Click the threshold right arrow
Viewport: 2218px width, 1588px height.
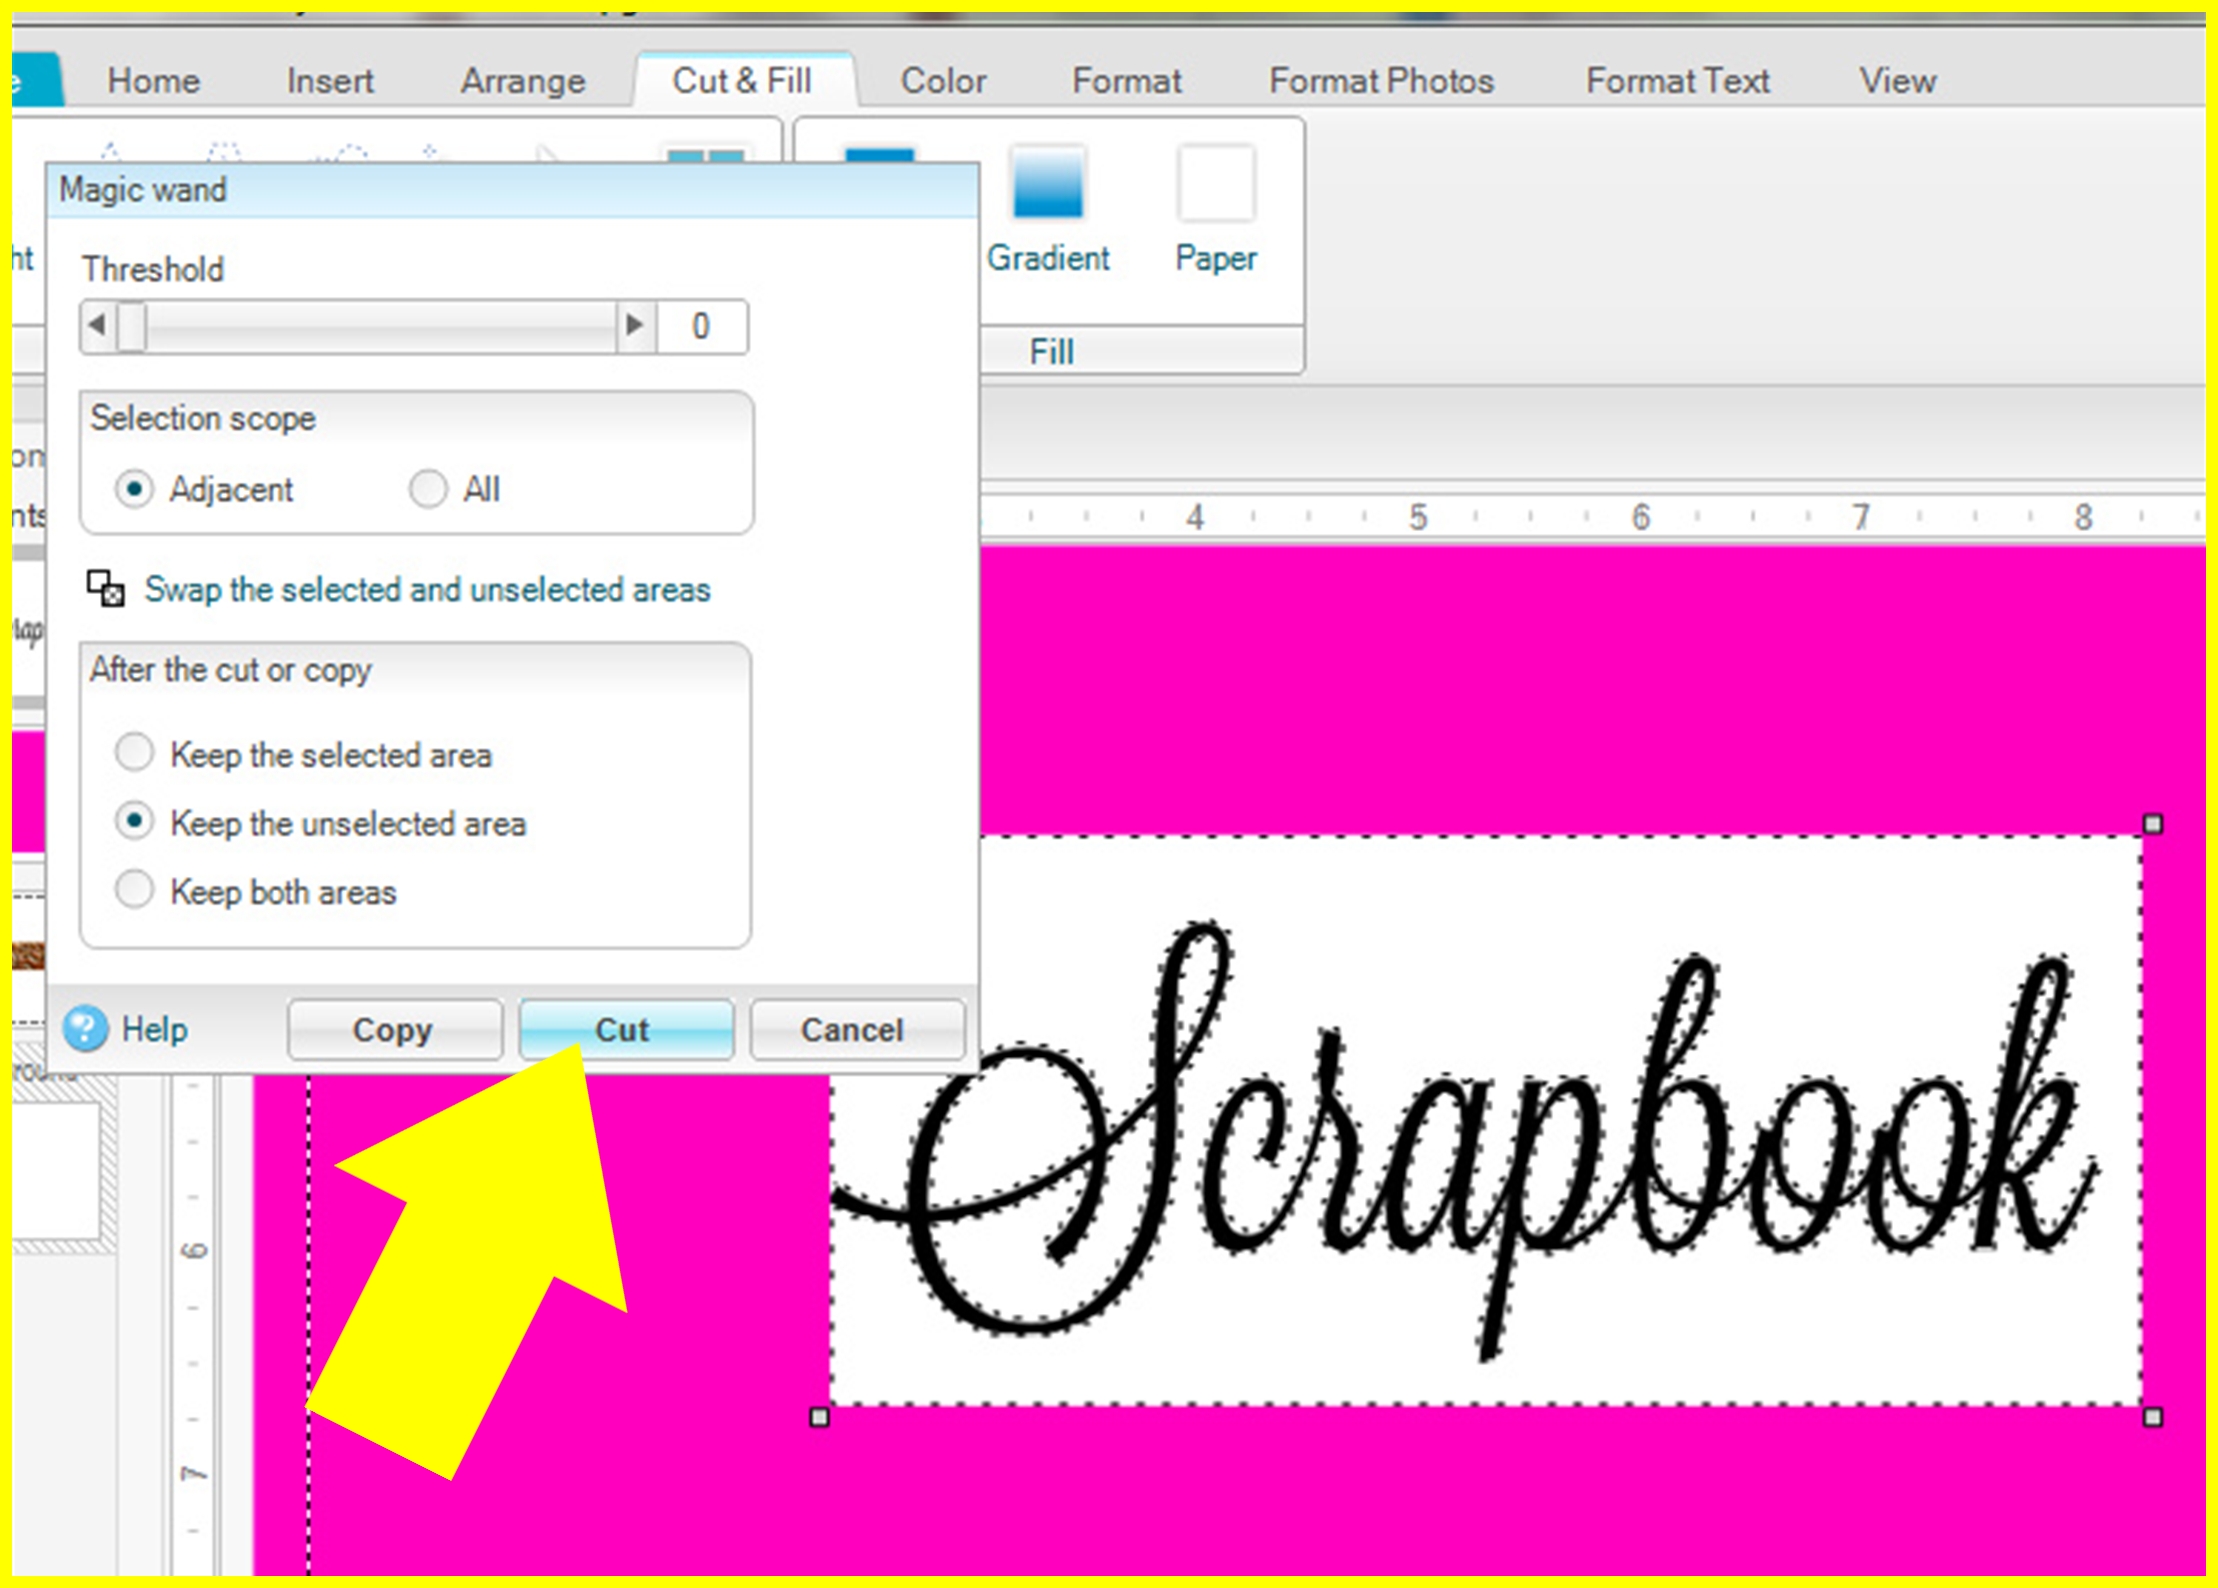coord(633,325)
